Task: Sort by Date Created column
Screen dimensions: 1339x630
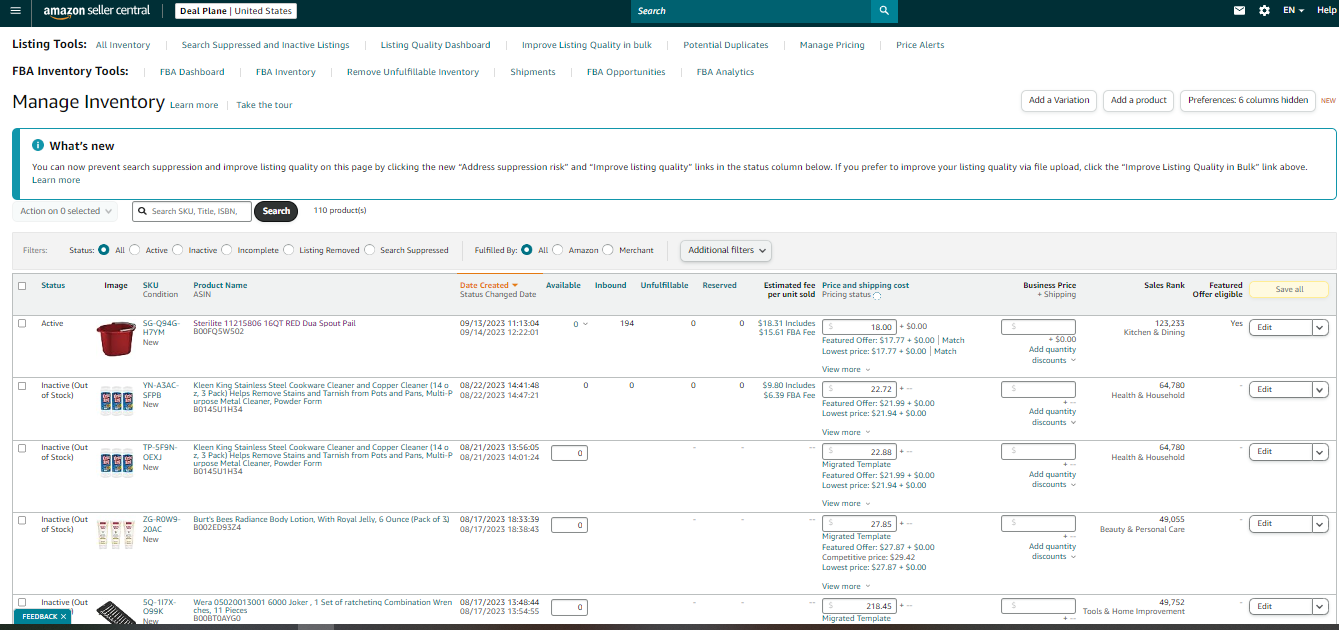Action: pos(489,285)
